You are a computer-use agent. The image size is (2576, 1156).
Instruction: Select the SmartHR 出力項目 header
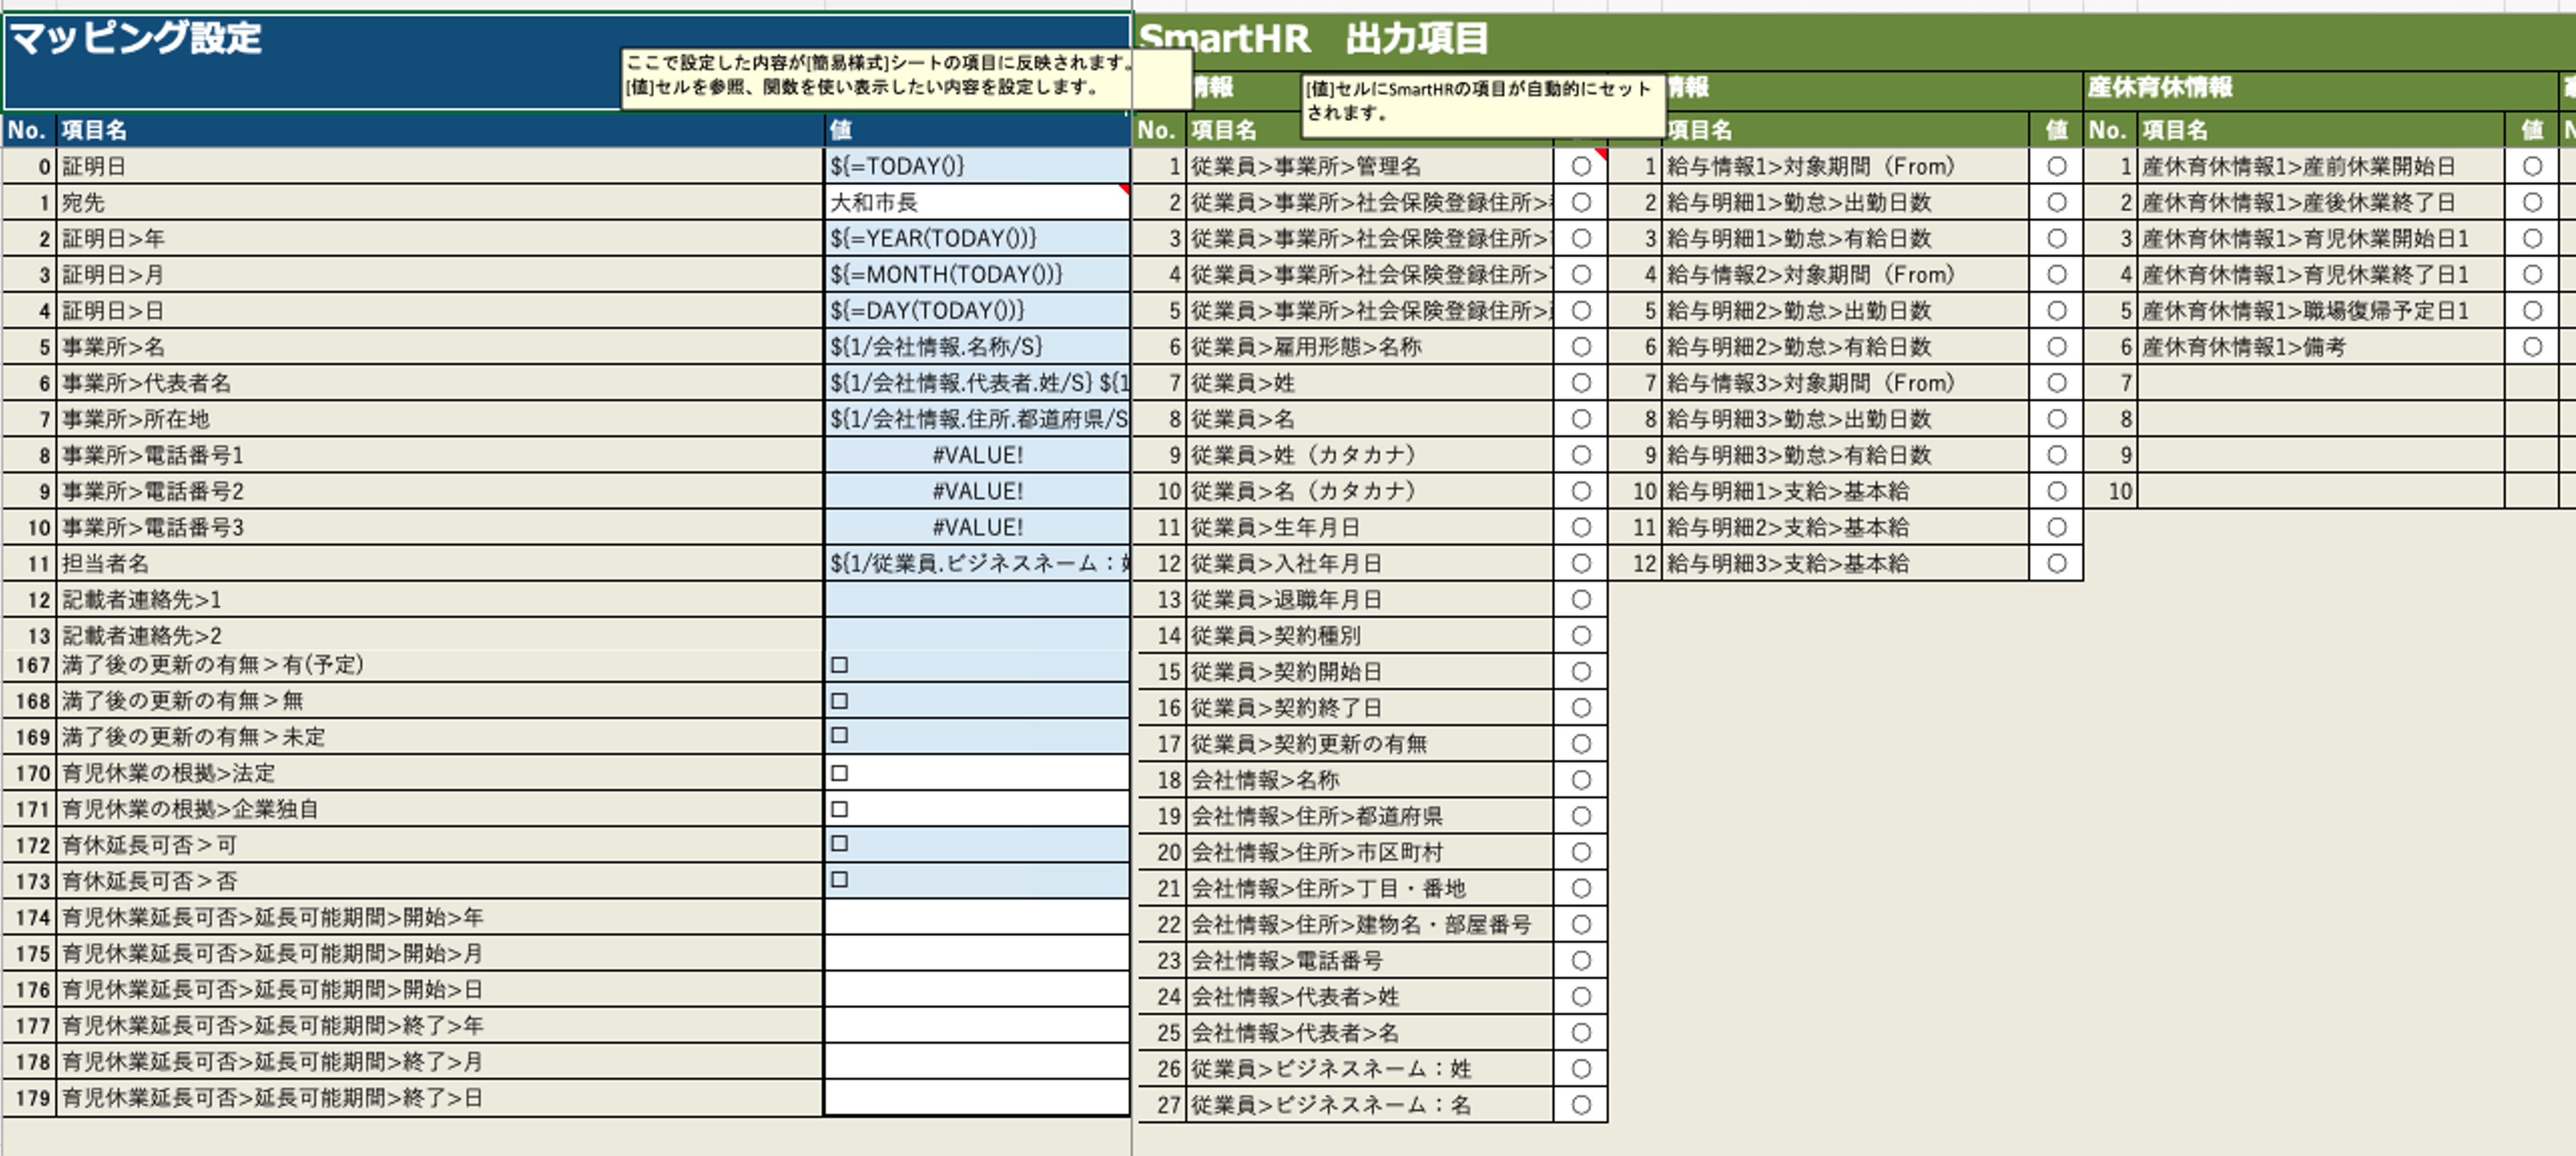pyautogui.click(x=1313, y=39)
